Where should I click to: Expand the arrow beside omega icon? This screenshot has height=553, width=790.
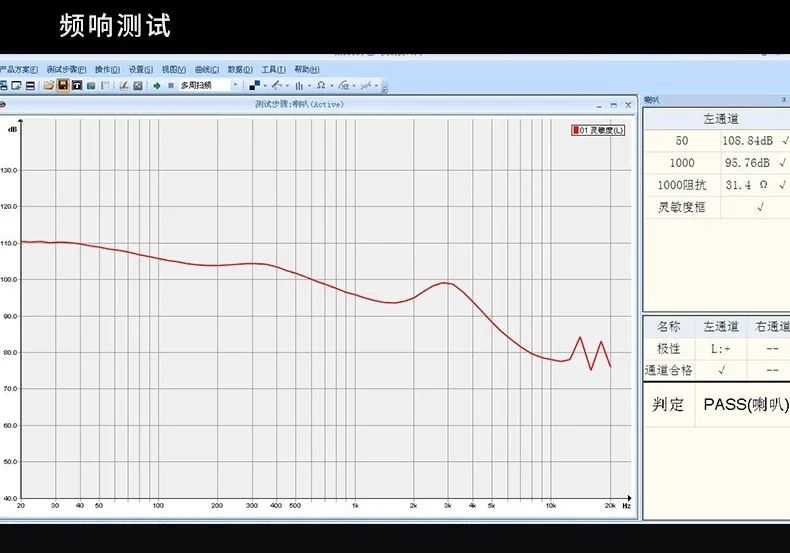coord(332,86)
